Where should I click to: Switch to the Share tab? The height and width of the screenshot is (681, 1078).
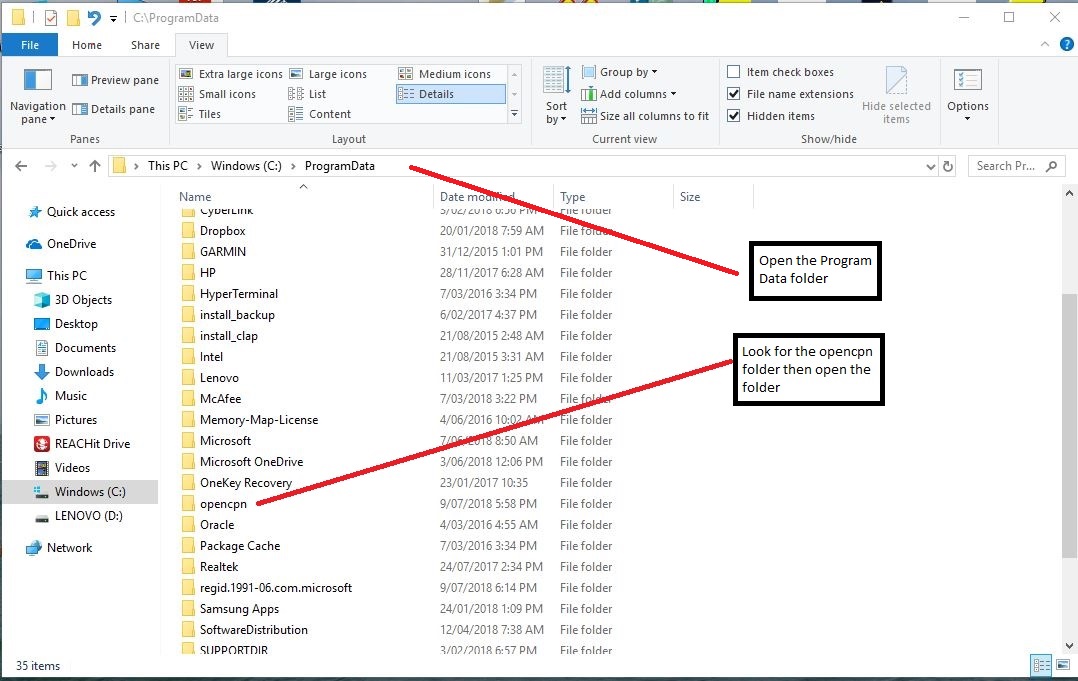[x=145, y=45]
